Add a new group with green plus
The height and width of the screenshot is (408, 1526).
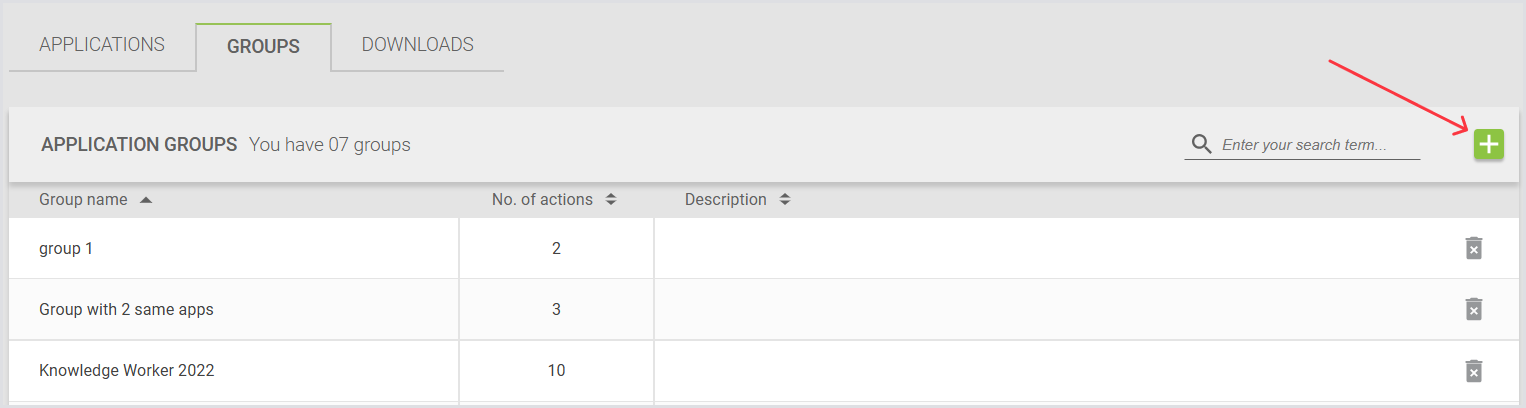[x=1489, y=144]
